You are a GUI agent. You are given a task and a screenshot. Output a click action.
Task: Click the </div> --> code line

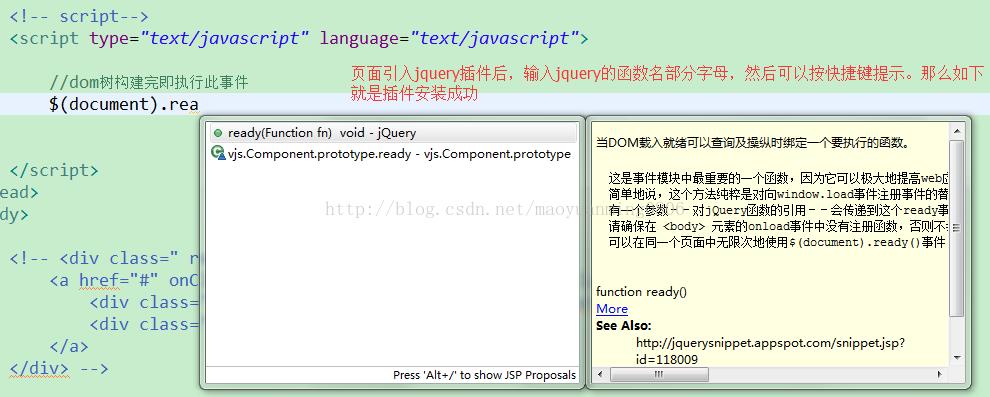click(x=59, y=368)
